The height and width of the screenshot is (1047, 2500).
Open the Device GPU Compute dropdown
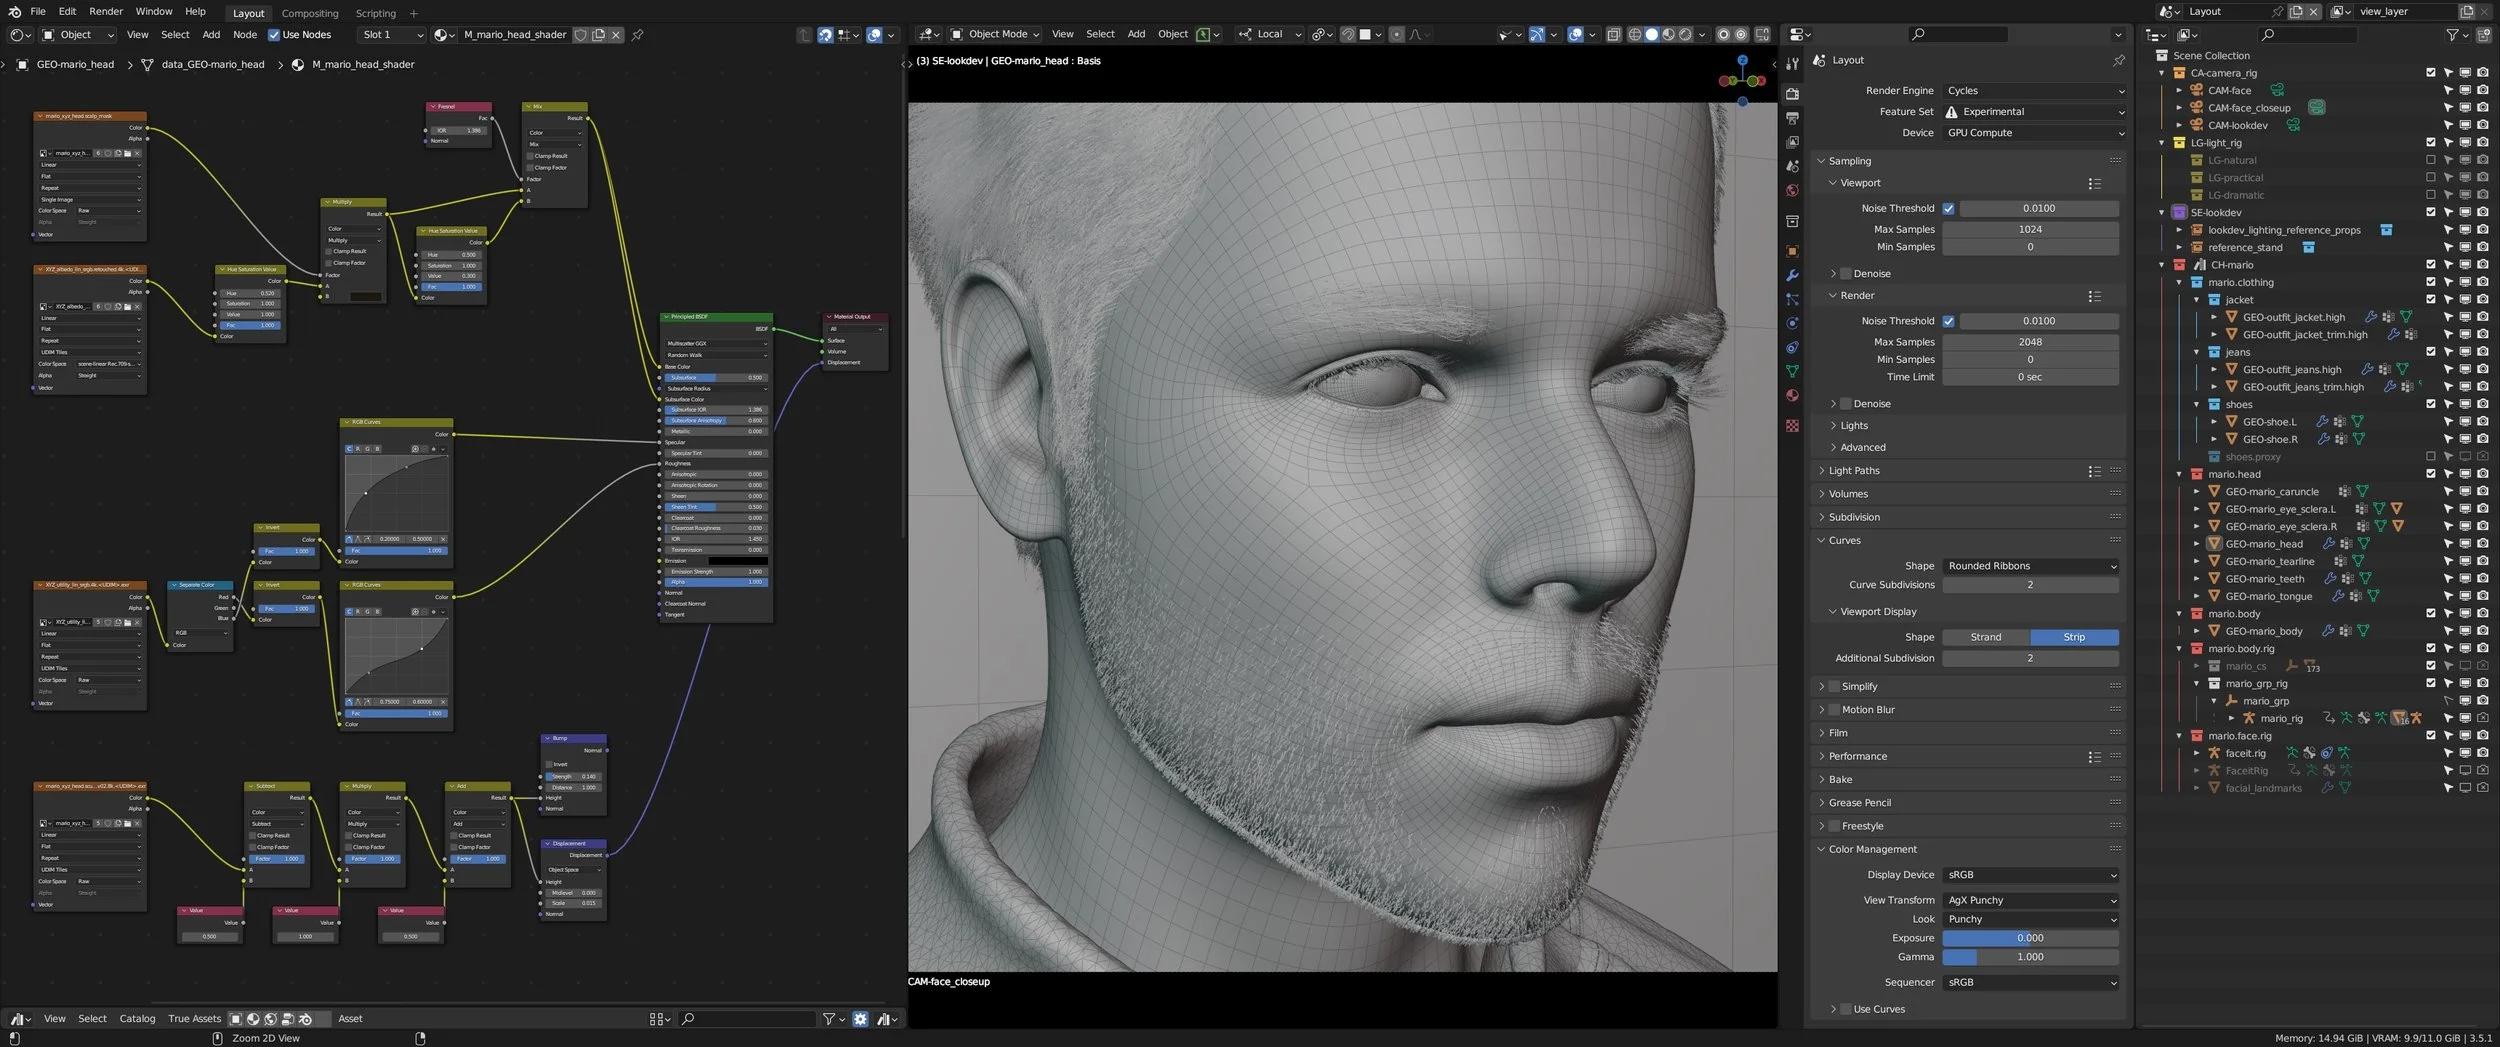pyautogui.click(x=2034, y=133)
